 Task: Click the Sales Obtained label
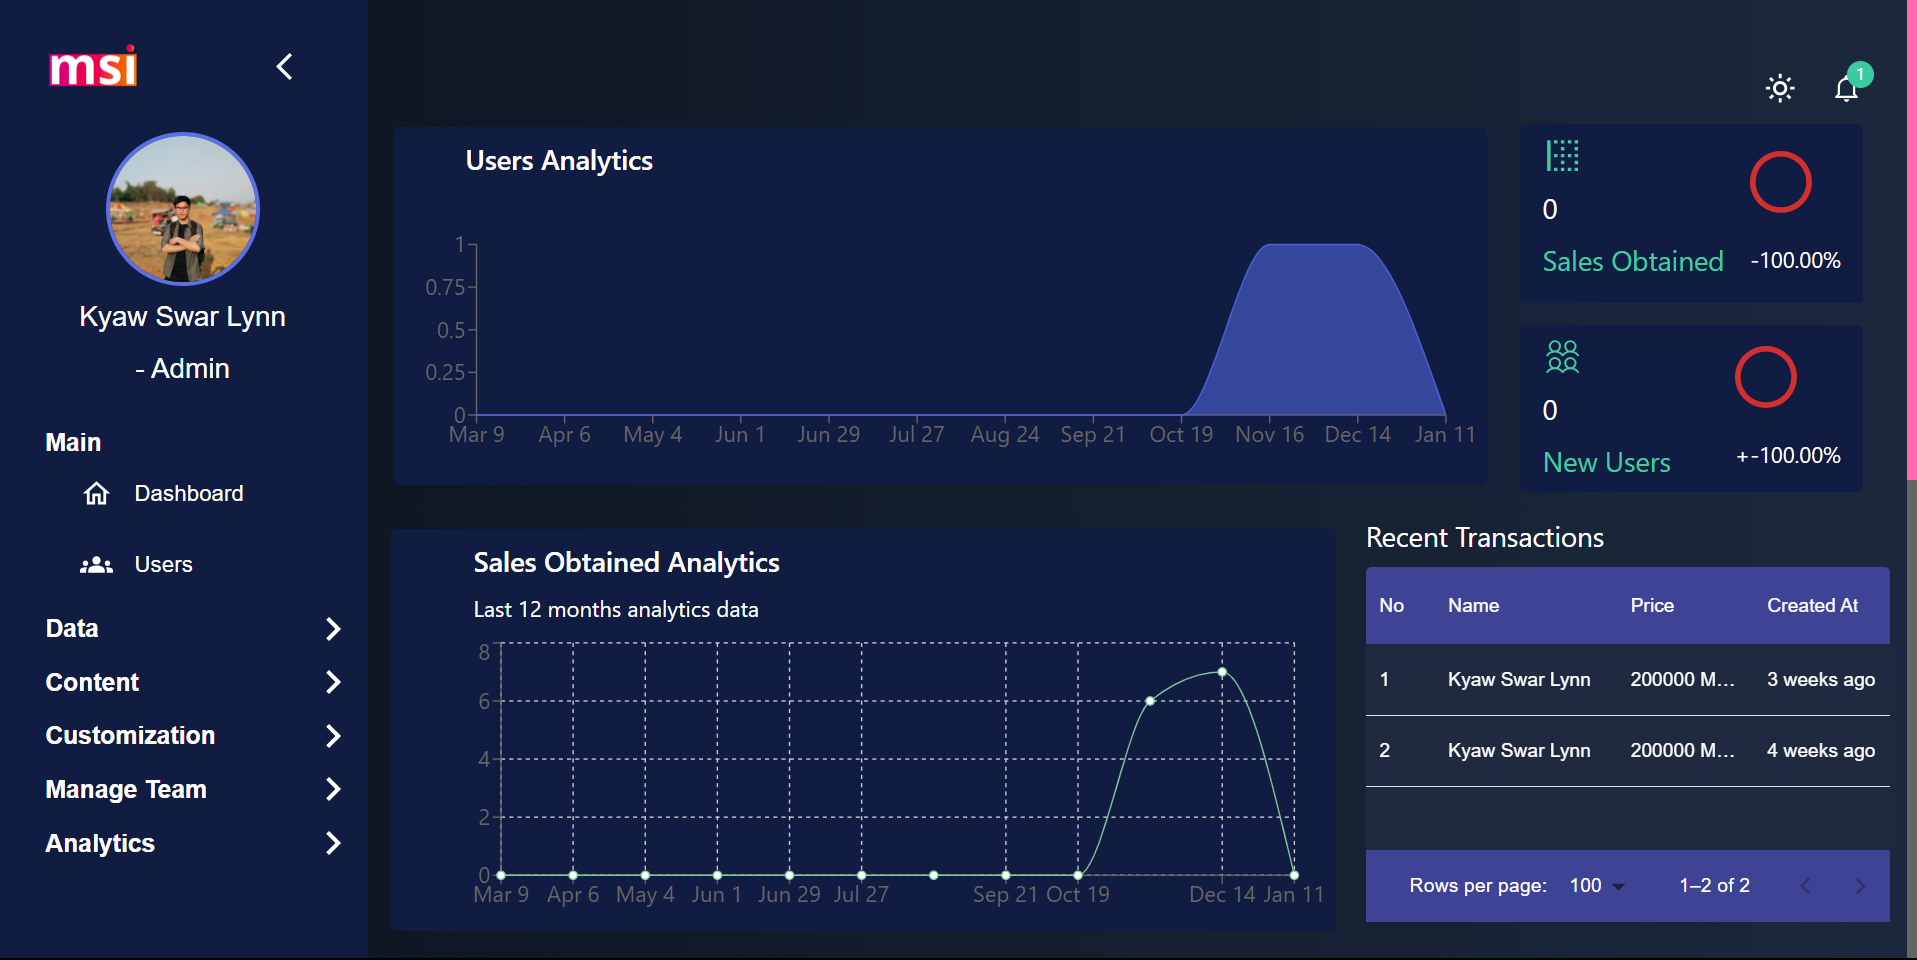1633,261
